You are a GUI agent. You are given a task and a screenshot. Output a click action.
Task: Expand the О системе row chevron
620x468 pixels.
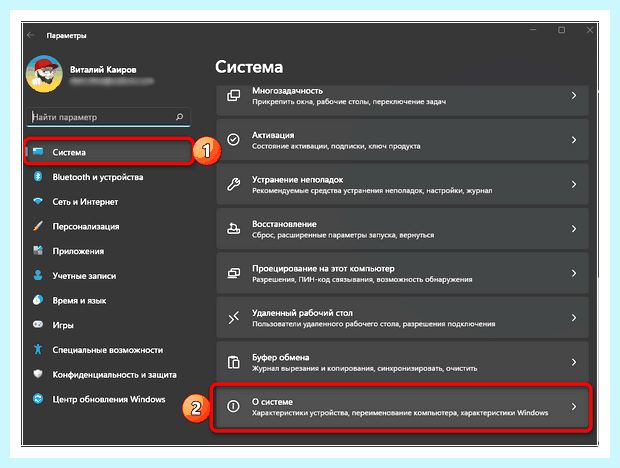point(573,406)
